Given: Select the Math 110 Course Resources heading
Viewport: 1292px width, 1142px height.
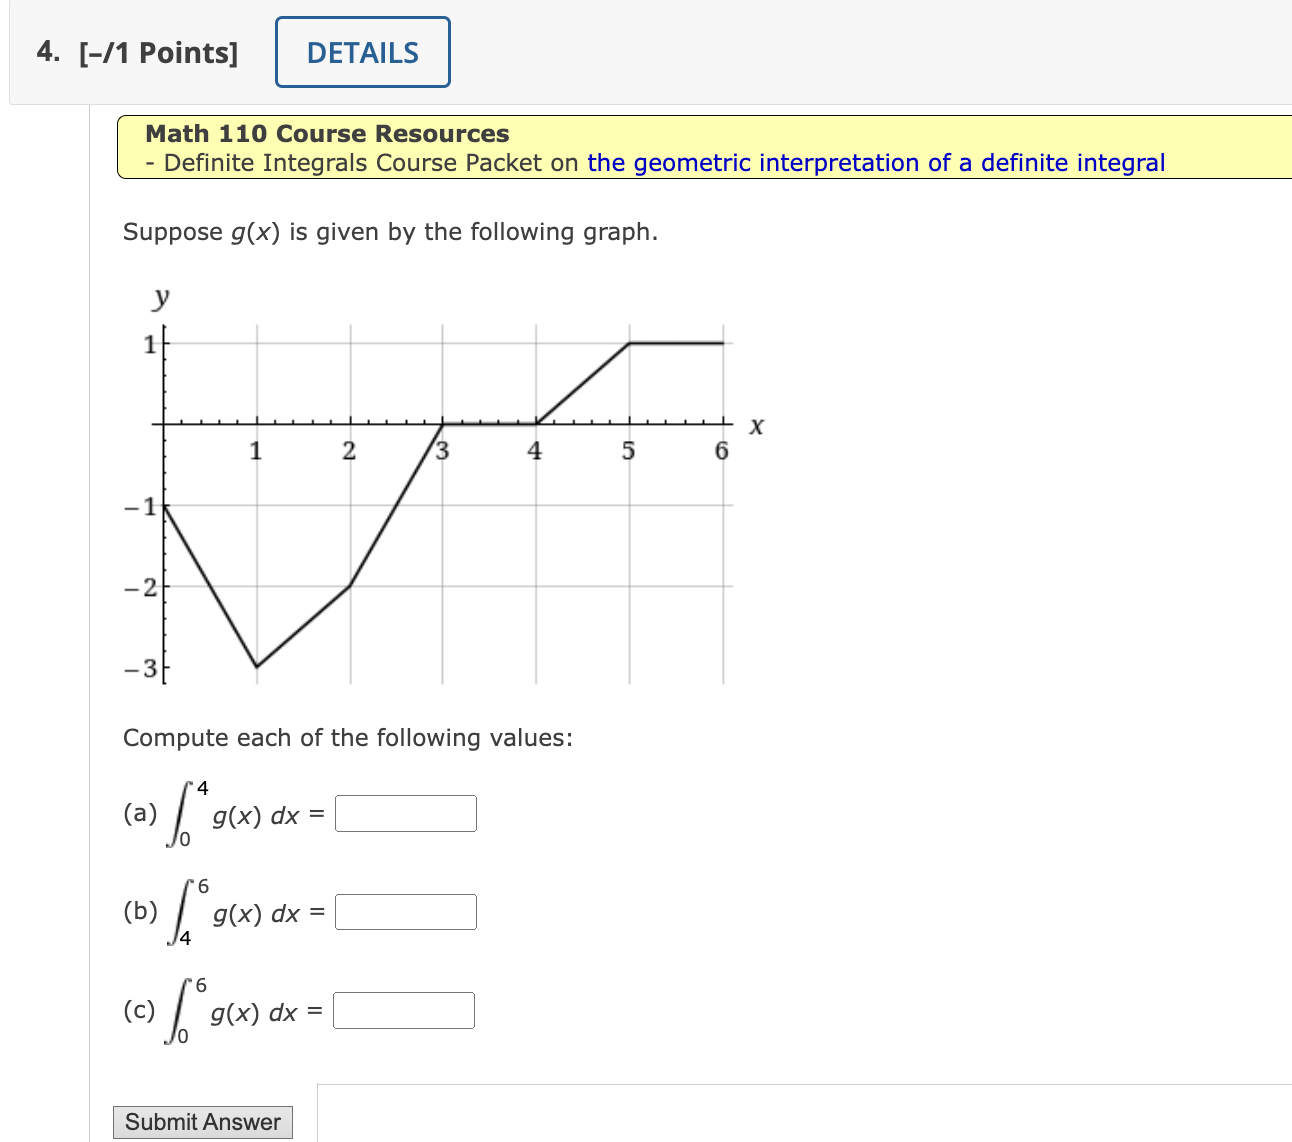Looking at the screenshot, I should pyautogui.click(x=326, y=133).
